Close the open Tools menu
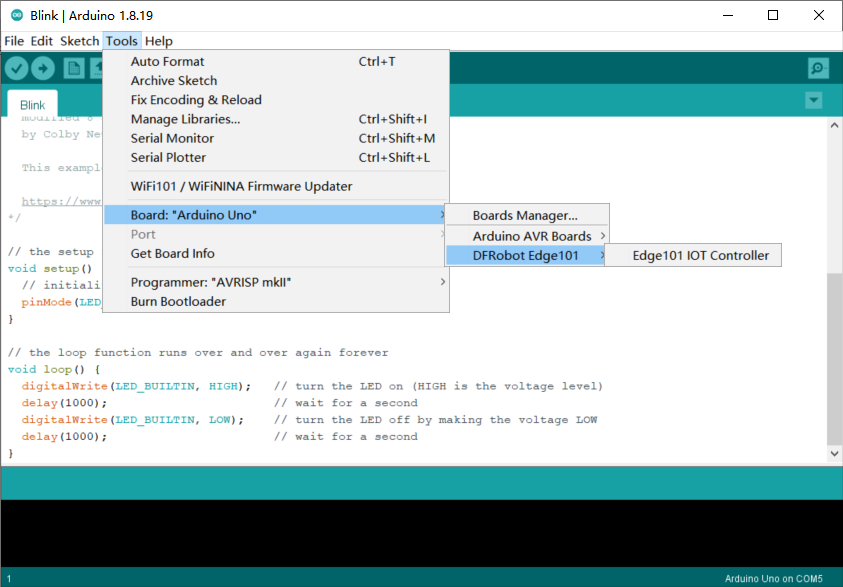This screenshot has height=587, width=843. (122, 41)
